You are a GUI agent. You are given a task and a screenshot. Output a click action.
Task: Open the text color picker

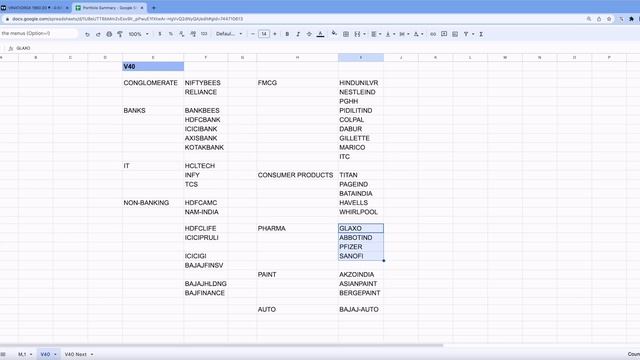pos(320,34)
